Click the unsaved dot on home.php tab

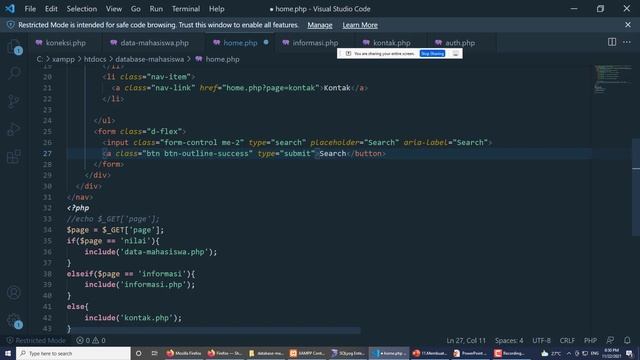click(266, 42)
